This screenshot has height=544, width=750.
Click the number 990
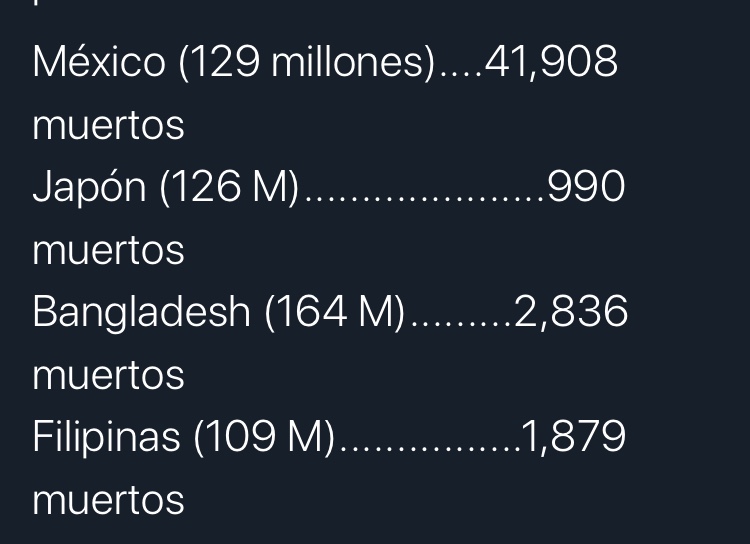point(586,186)
